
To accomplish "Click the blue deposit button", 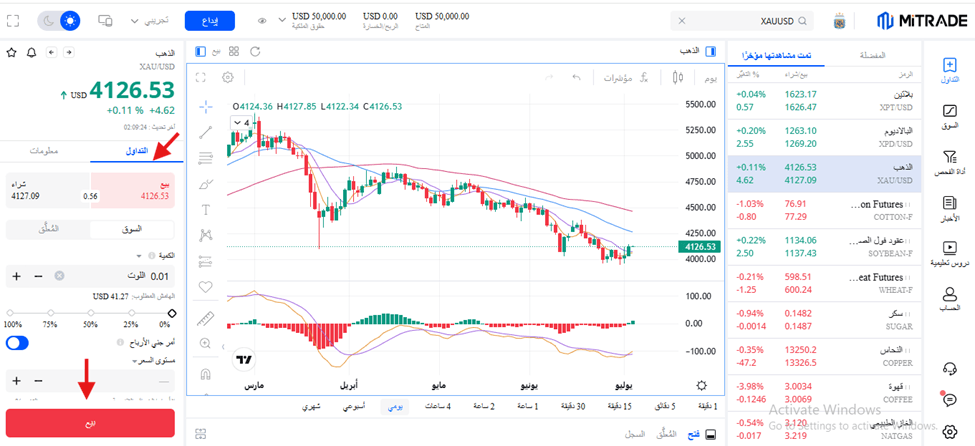I will point(210,21).
